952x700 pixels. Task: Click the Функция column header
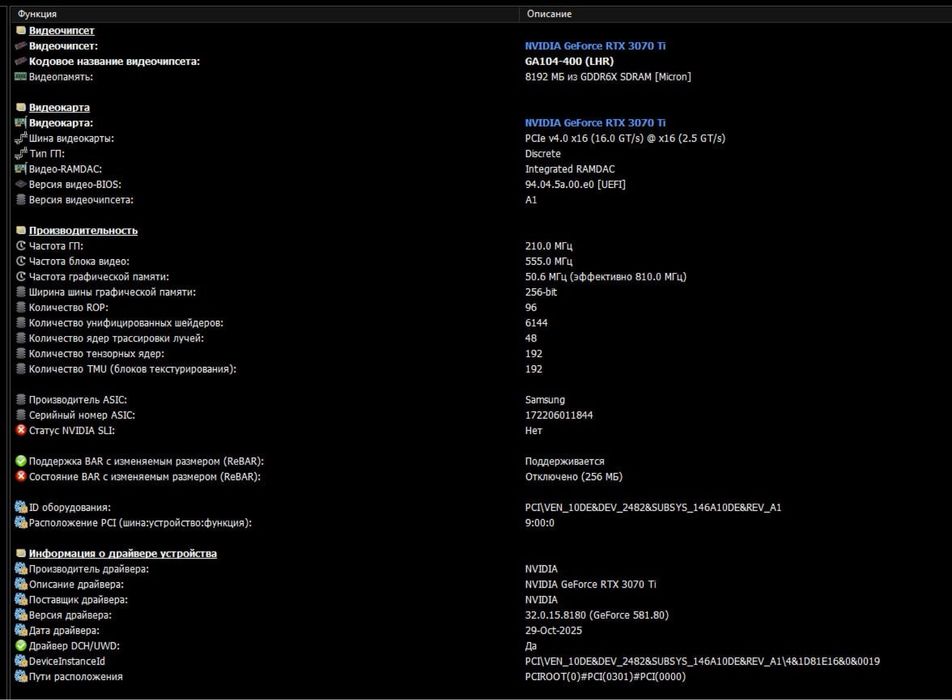37,14
